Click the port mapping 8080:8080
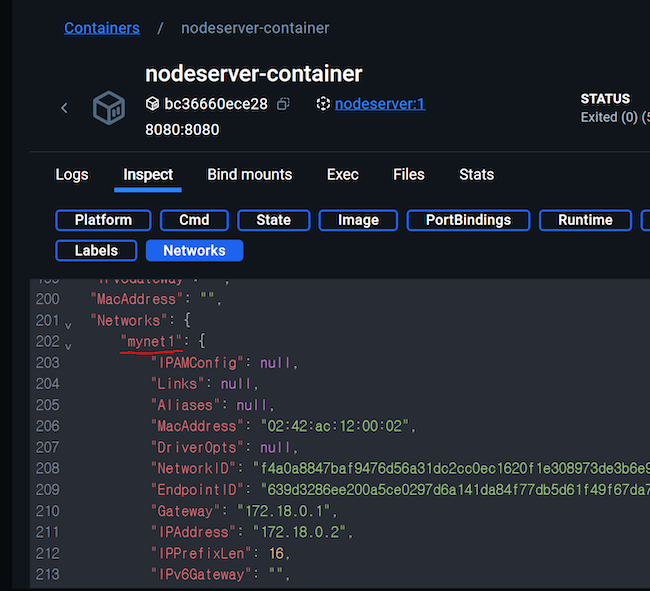The height and width of the screenshot is (591, 650). (182, 130)
